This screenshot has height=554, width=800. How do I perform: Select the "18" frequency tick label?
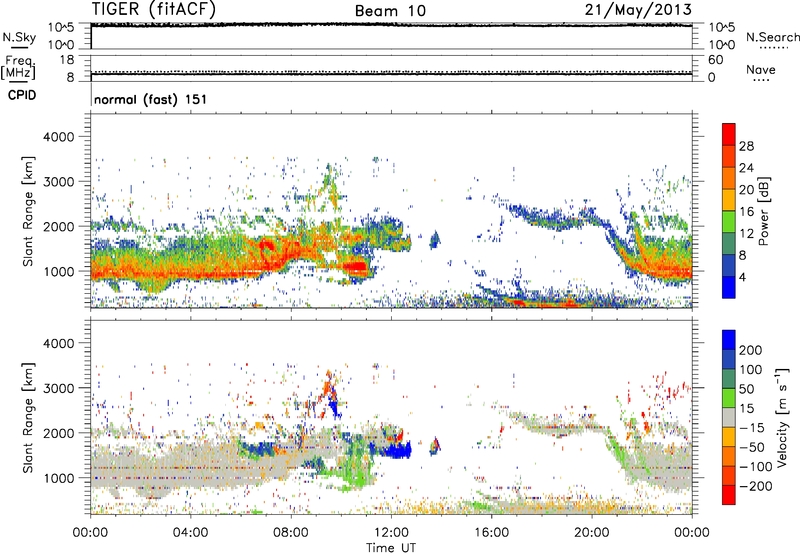(67, 60)
